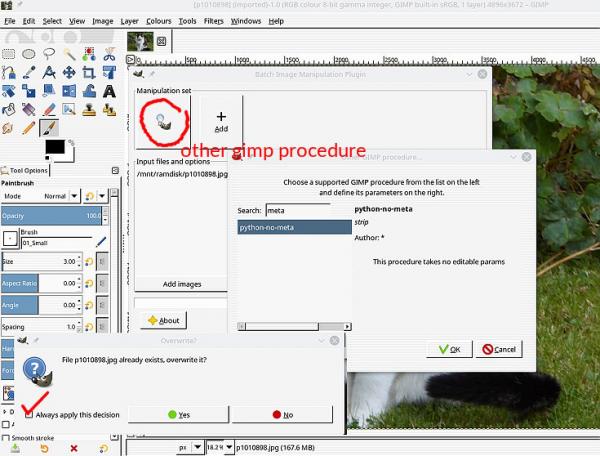Open the Colours menu

[x=159, y=21]
